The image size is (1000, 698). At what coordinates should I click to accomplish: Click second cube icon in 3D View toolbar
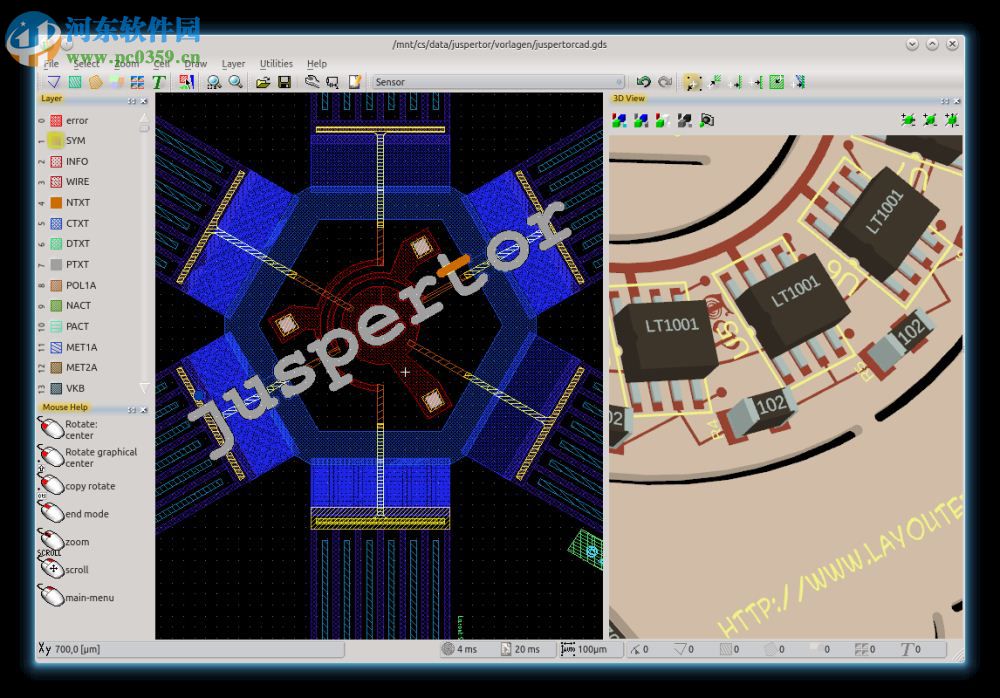click(641, 120)
